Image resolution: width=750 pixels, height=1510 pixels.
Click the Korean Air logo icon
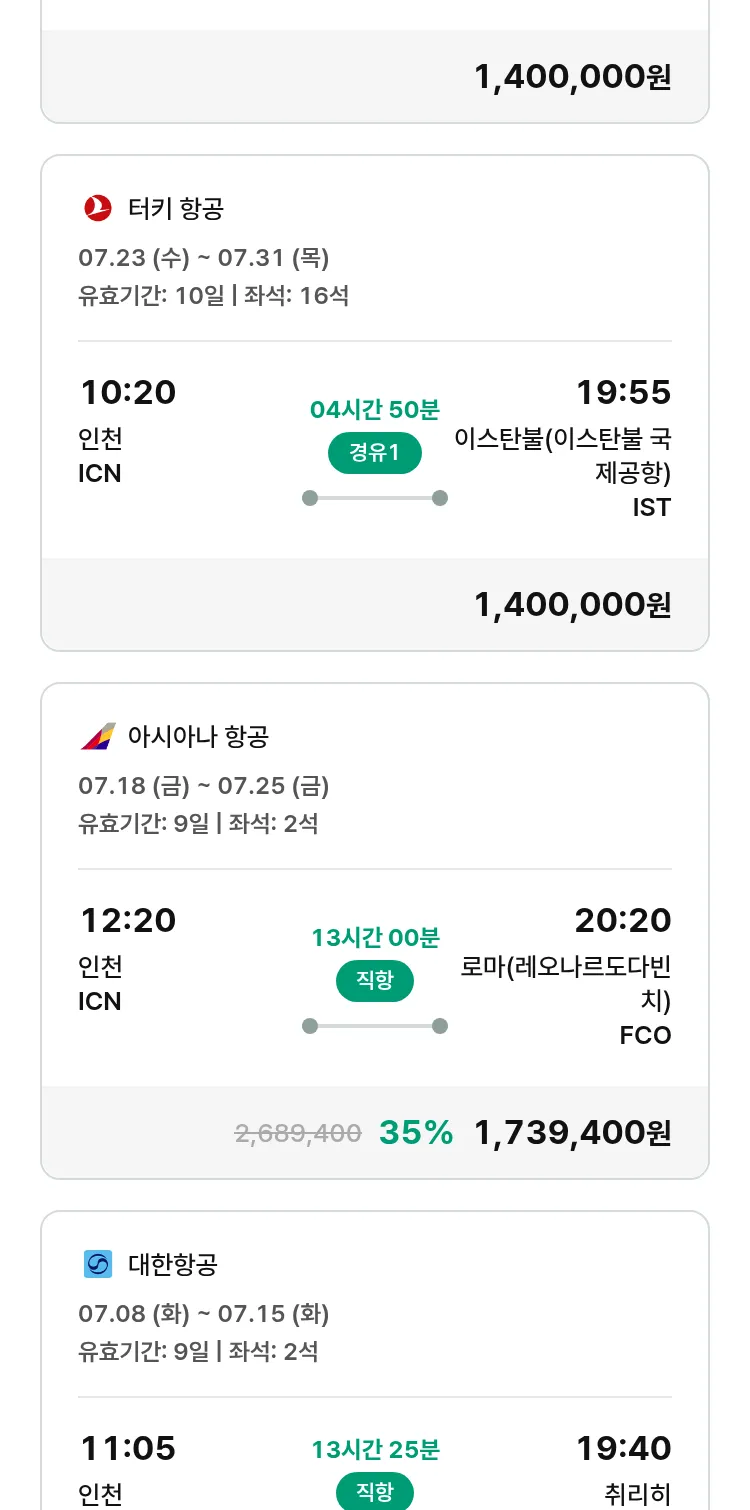[97, 1264]
